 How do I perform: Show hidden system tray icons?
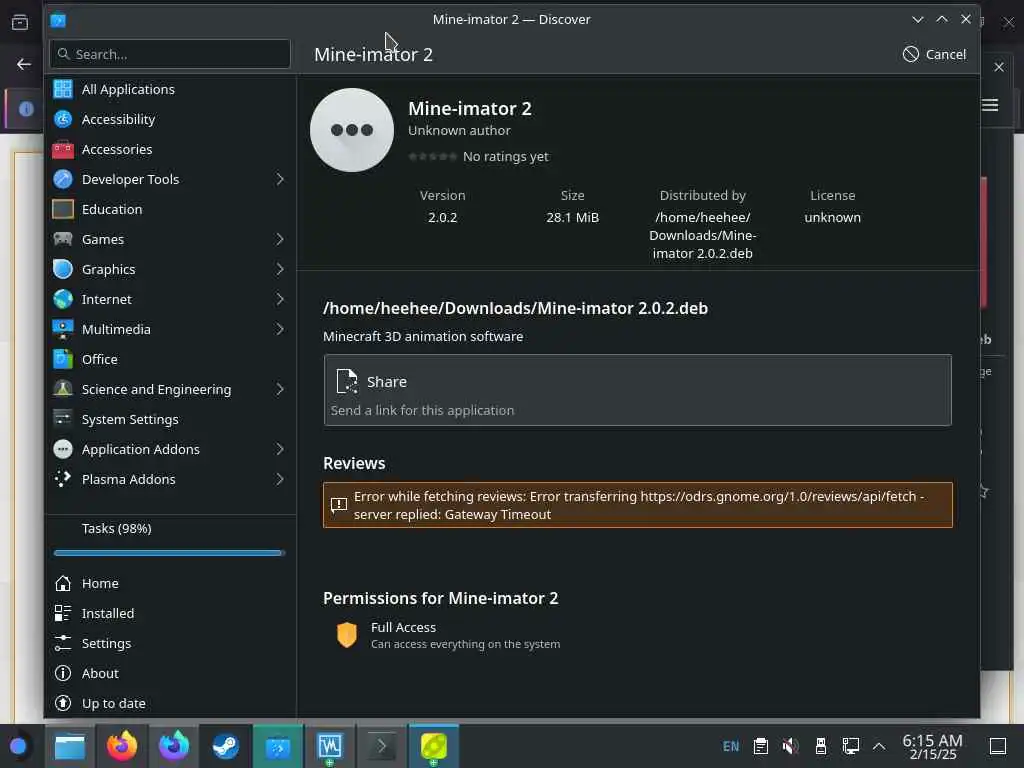coord(879,746)
